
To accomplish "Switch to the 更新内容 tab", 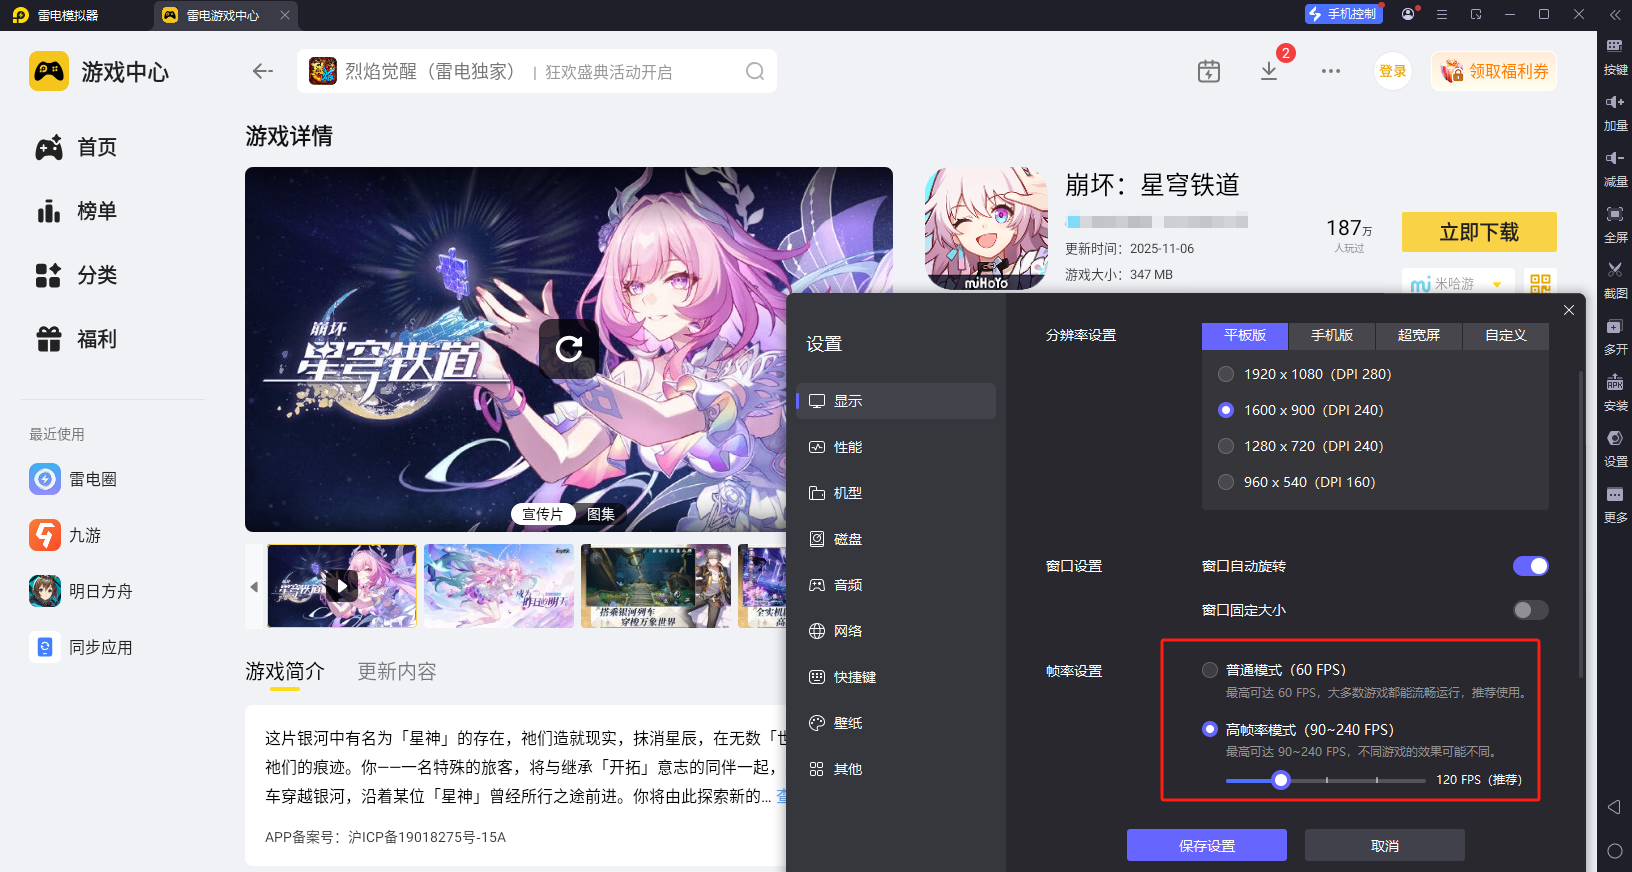I will pos(397,671).
